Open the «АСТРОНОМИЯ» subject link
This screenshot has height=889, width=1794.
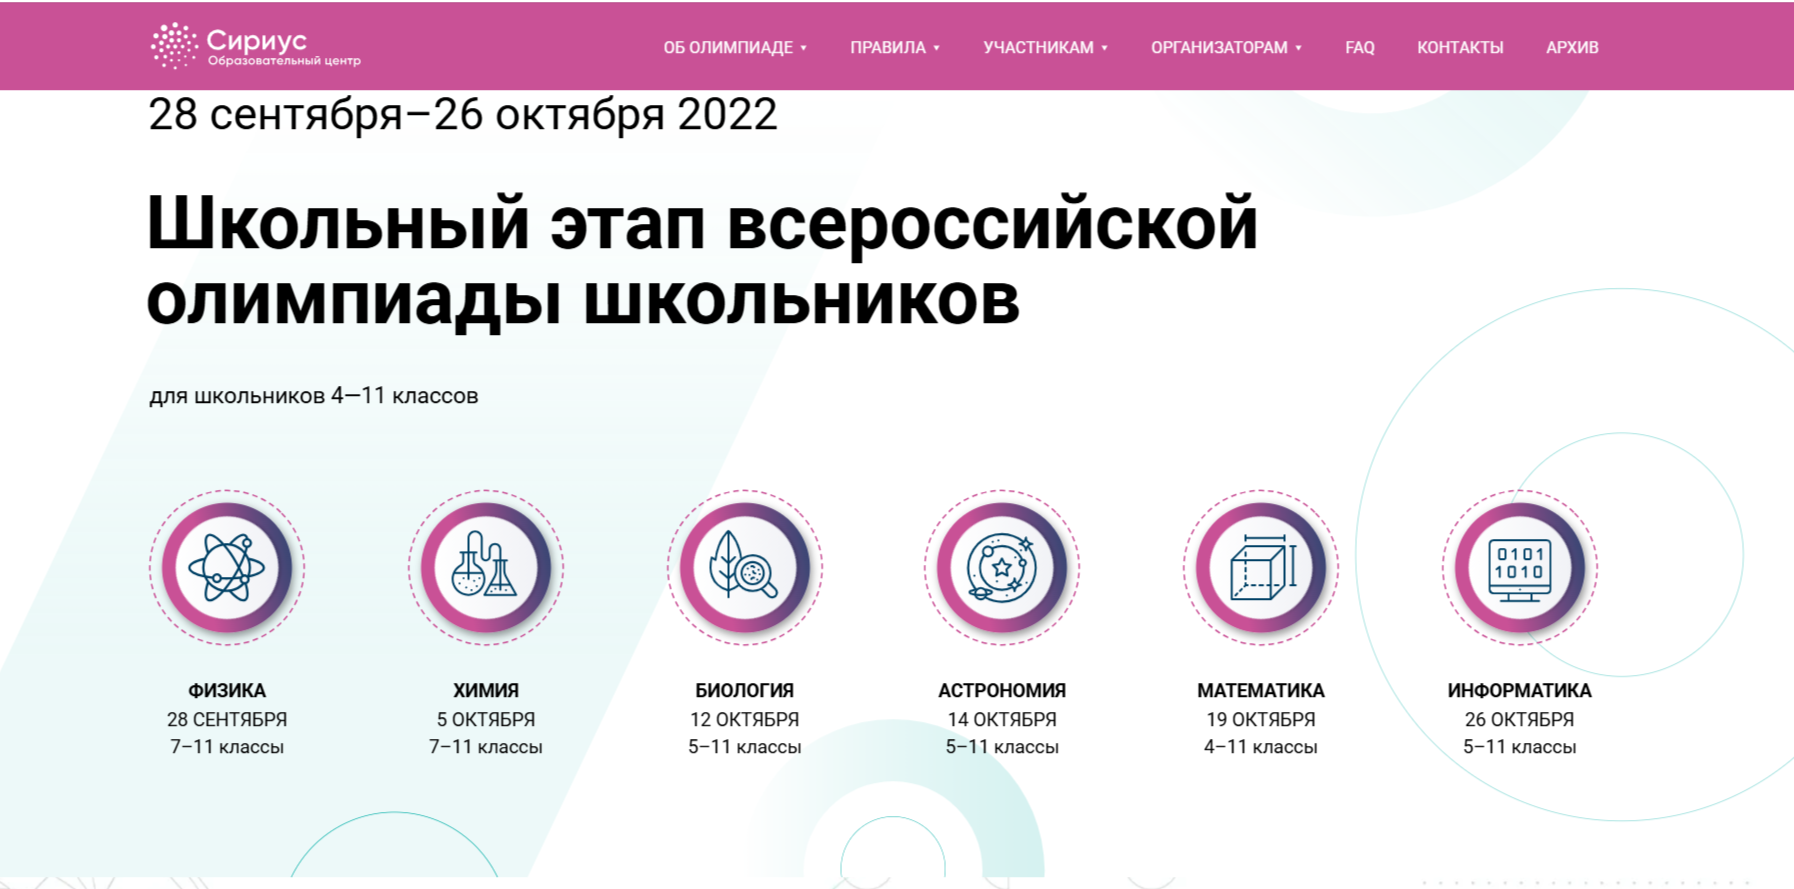1002,690
